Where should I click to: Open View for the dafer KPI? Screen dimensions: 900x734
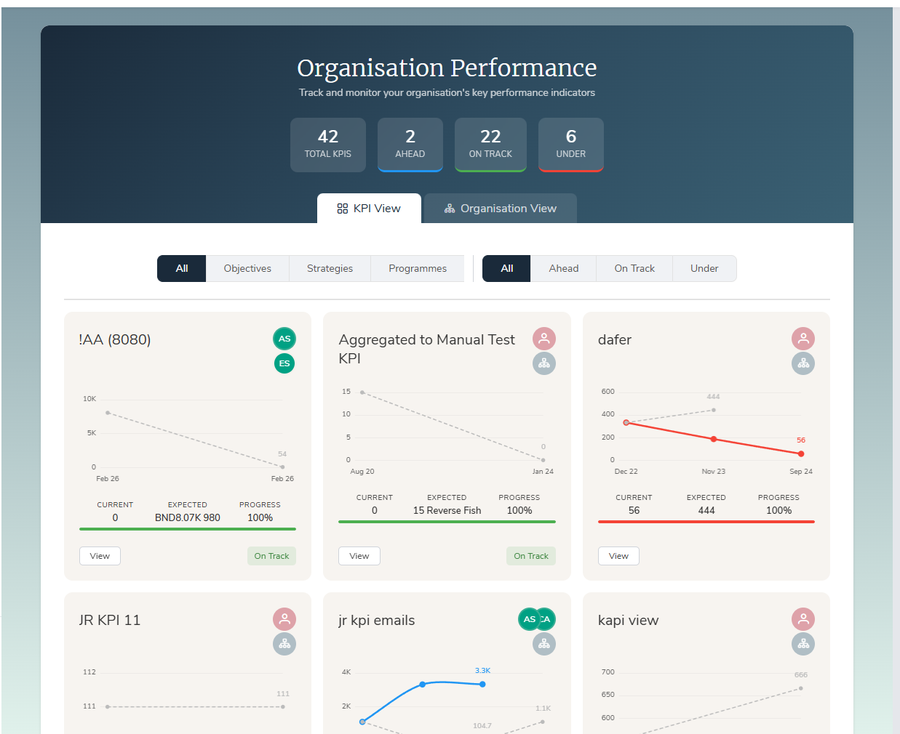pyautogui.click(x=618, y=556)
